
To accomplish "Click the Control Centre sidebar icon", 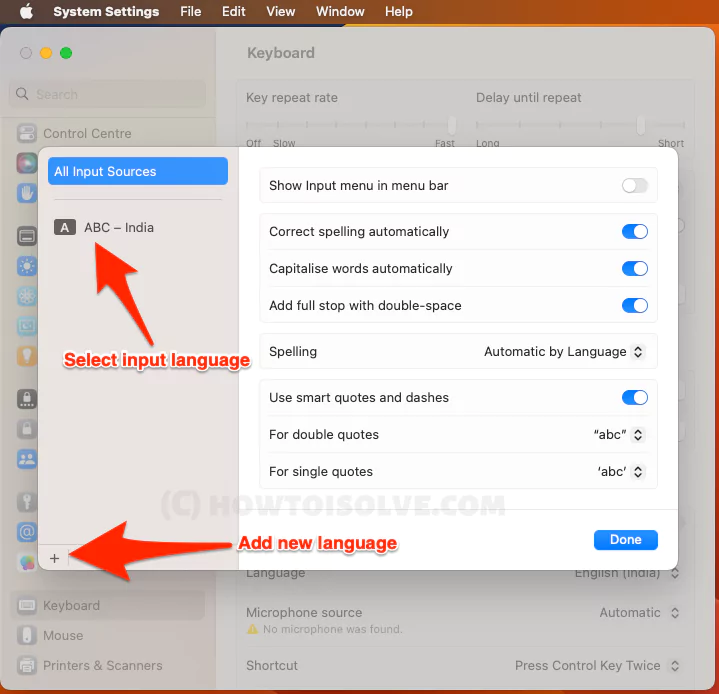I will click(x=27, y=133).
